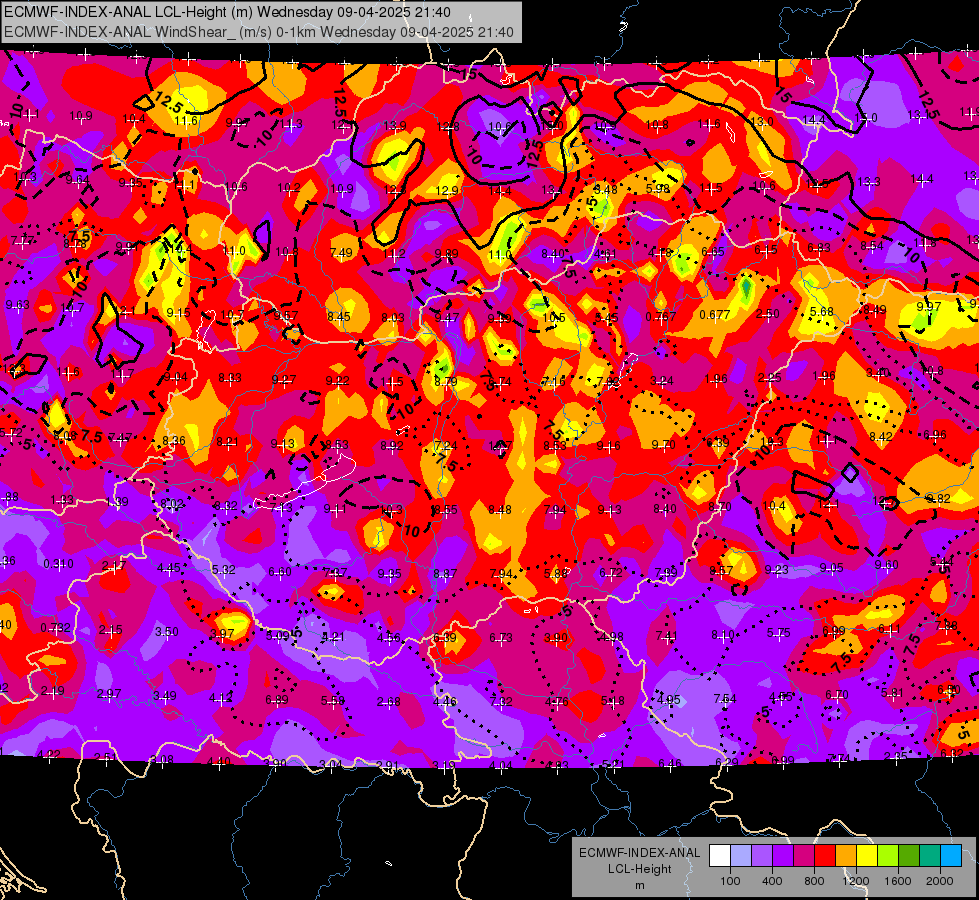Click the grid value '7.49'
Screen dimensions: 979x900
pos(341,252)
